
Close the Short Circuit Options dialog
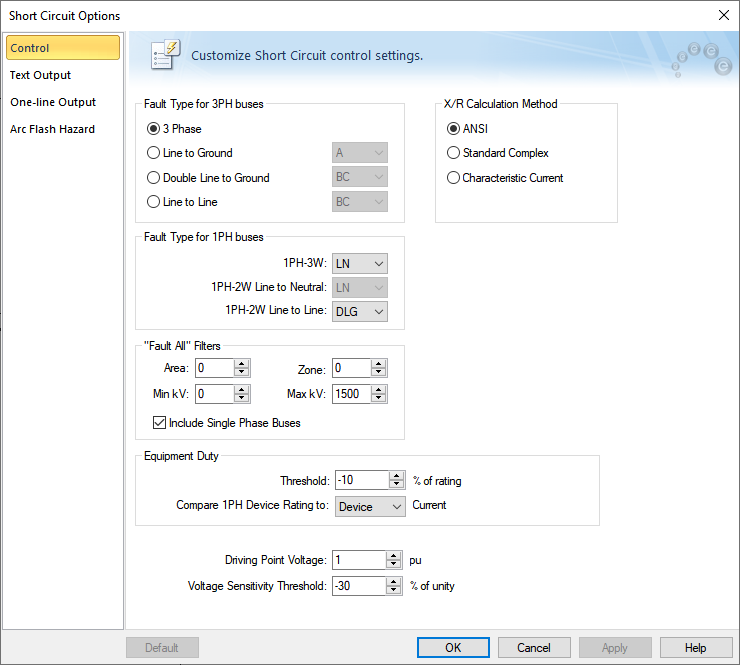point(723,15)
